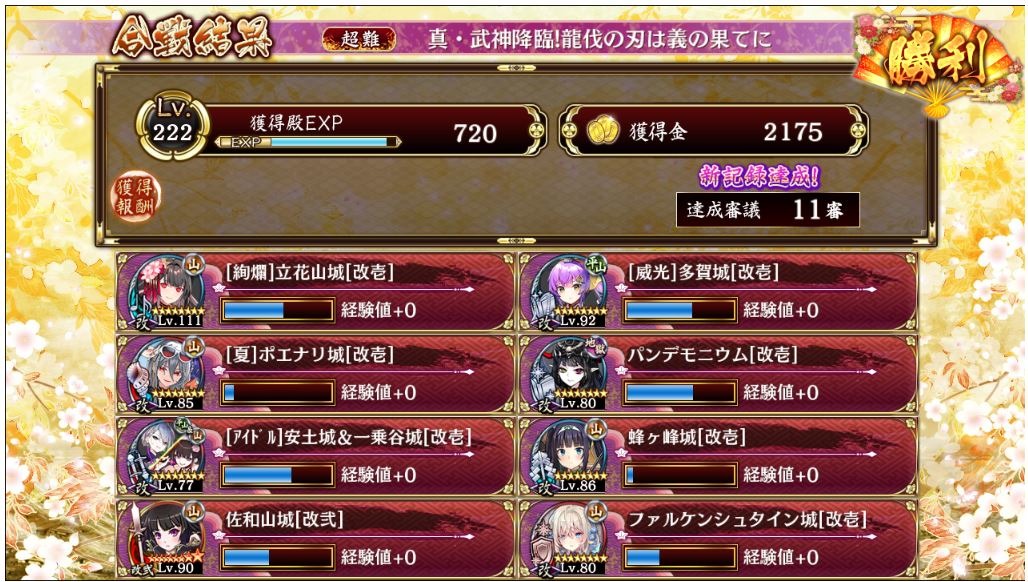This screenshot has height=582, width=1028.
Task: Click the 超難 difficulty badge
Action: [359, 39]
